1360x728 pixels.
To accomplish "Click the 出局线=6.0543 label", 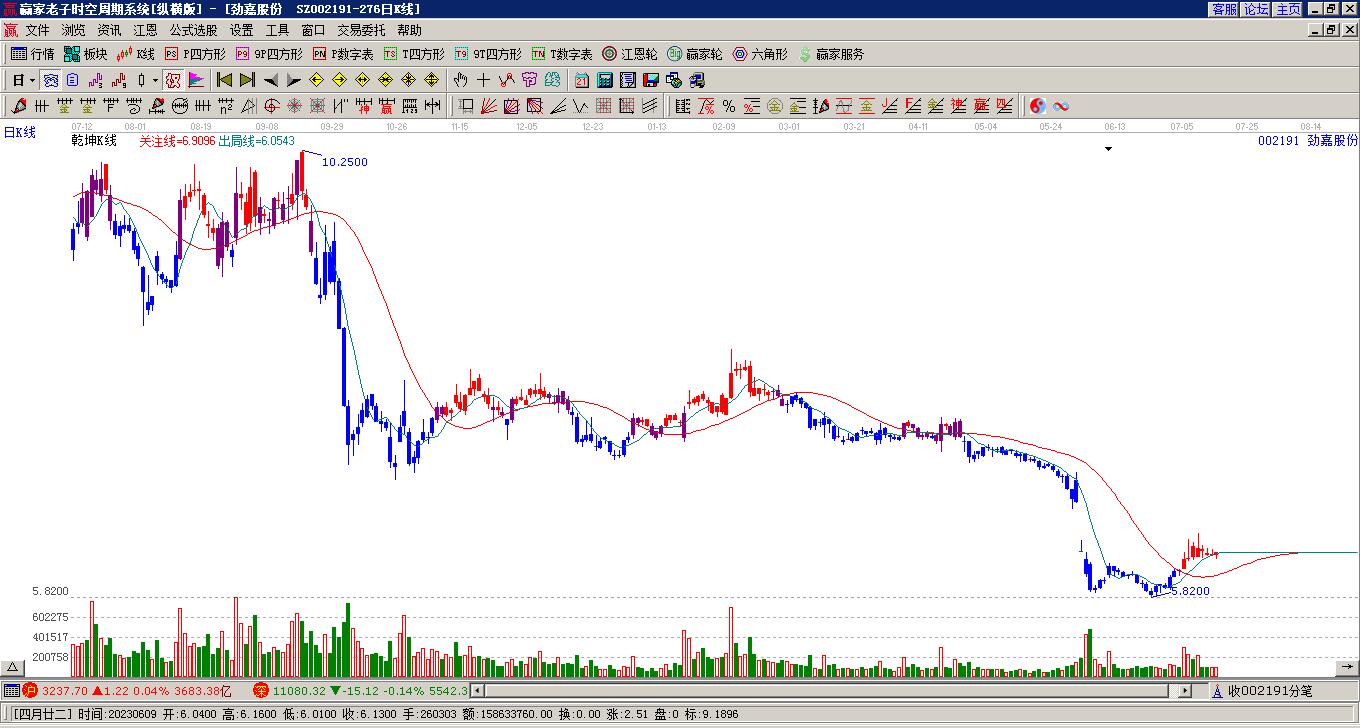I will pos(257,141).
